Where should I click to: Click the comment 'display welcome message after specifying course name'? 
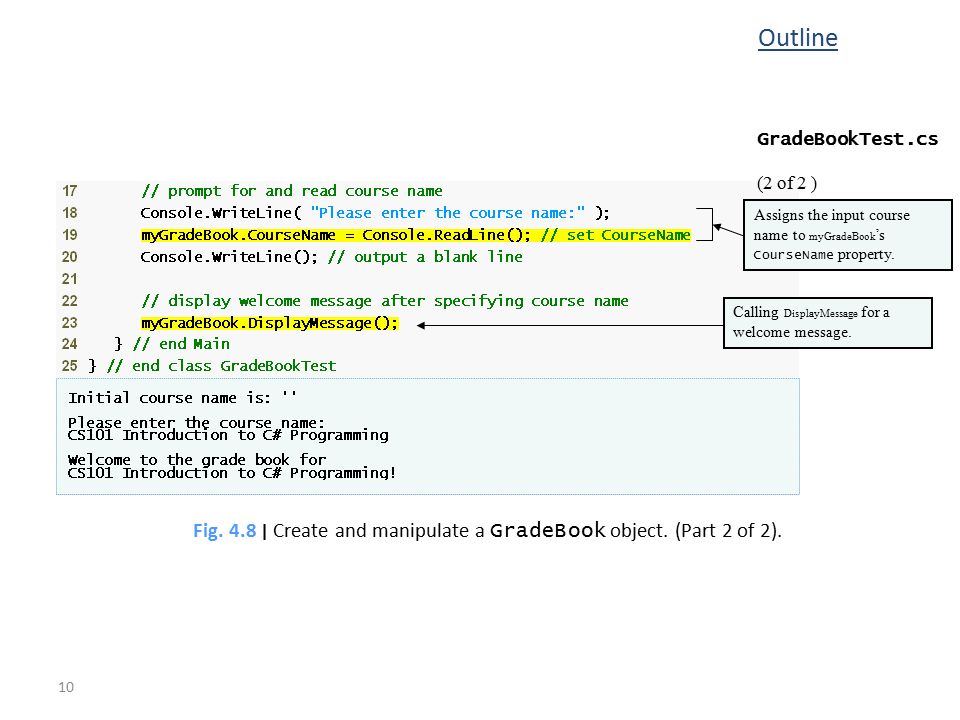click(384, 301)
